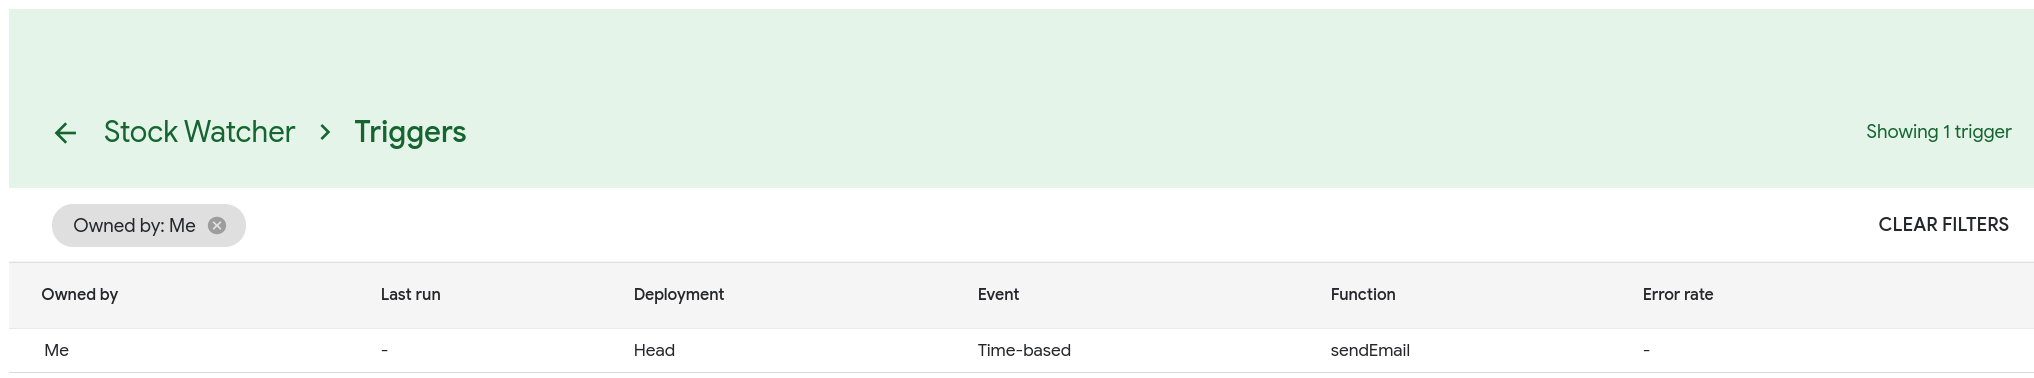Click the Error rate dash value

coord(1646,351)
